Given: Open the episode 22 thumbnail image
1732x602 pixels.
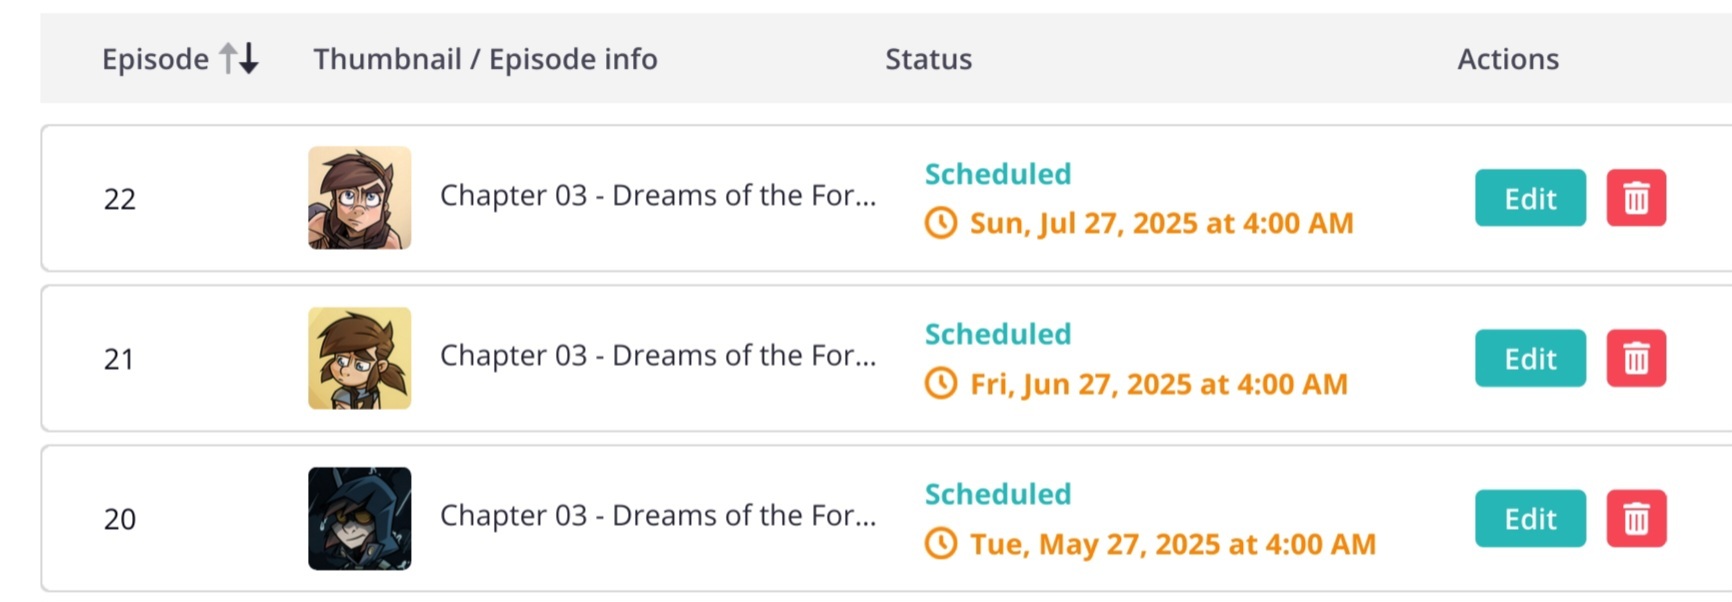Looking at the screenshot, I should pyautogui.click(x=359, y=198).
